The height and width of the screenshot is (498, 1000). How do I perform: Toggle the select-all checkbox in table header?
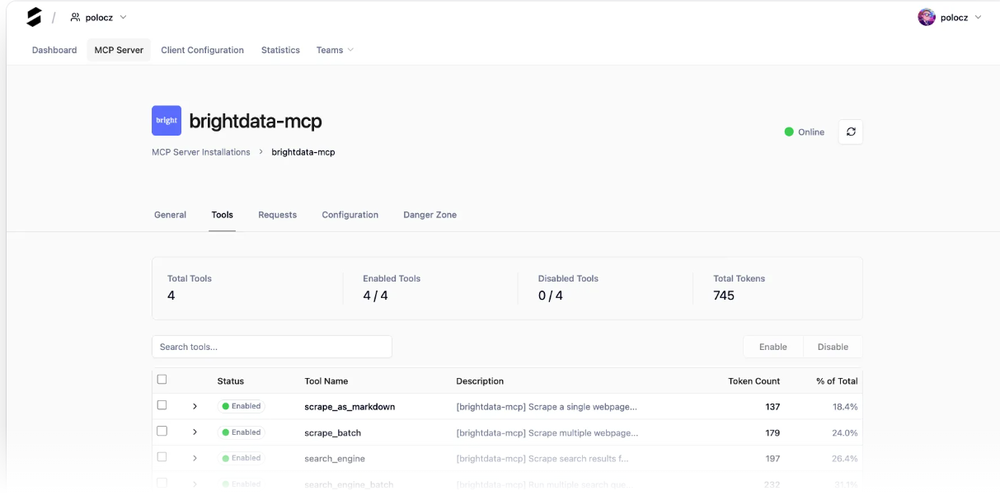pos(162,379)
